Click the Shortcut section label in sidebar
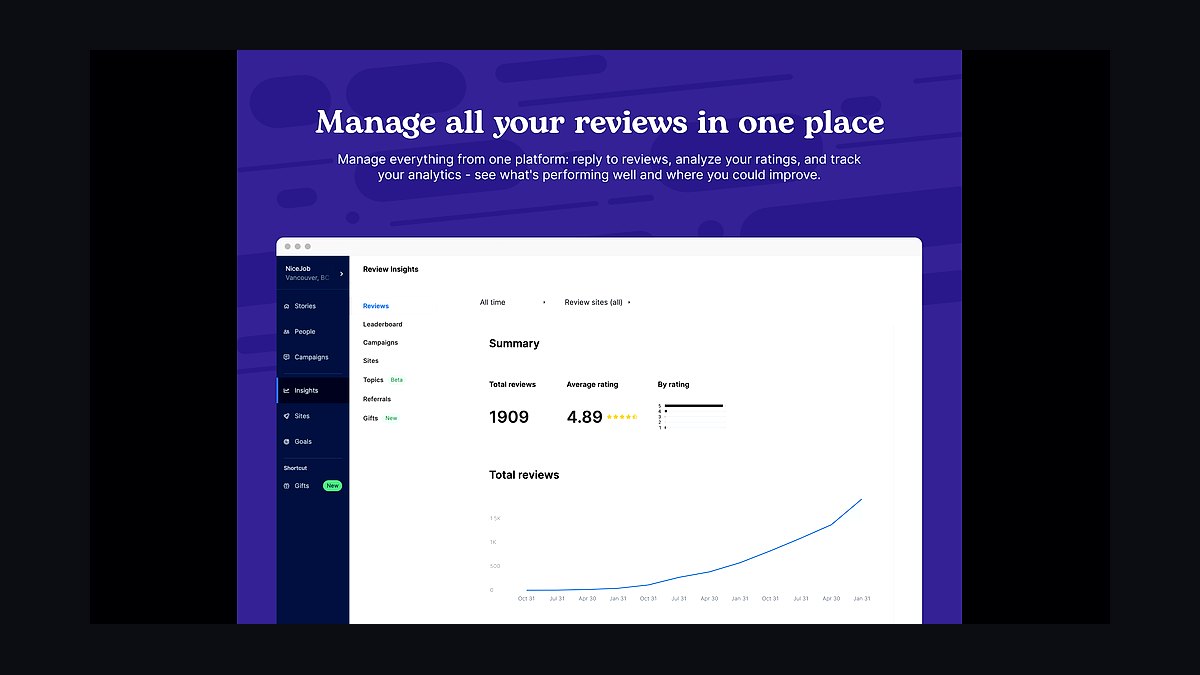This screenshot has height=675, width=1200. click(x=295, y=468)
